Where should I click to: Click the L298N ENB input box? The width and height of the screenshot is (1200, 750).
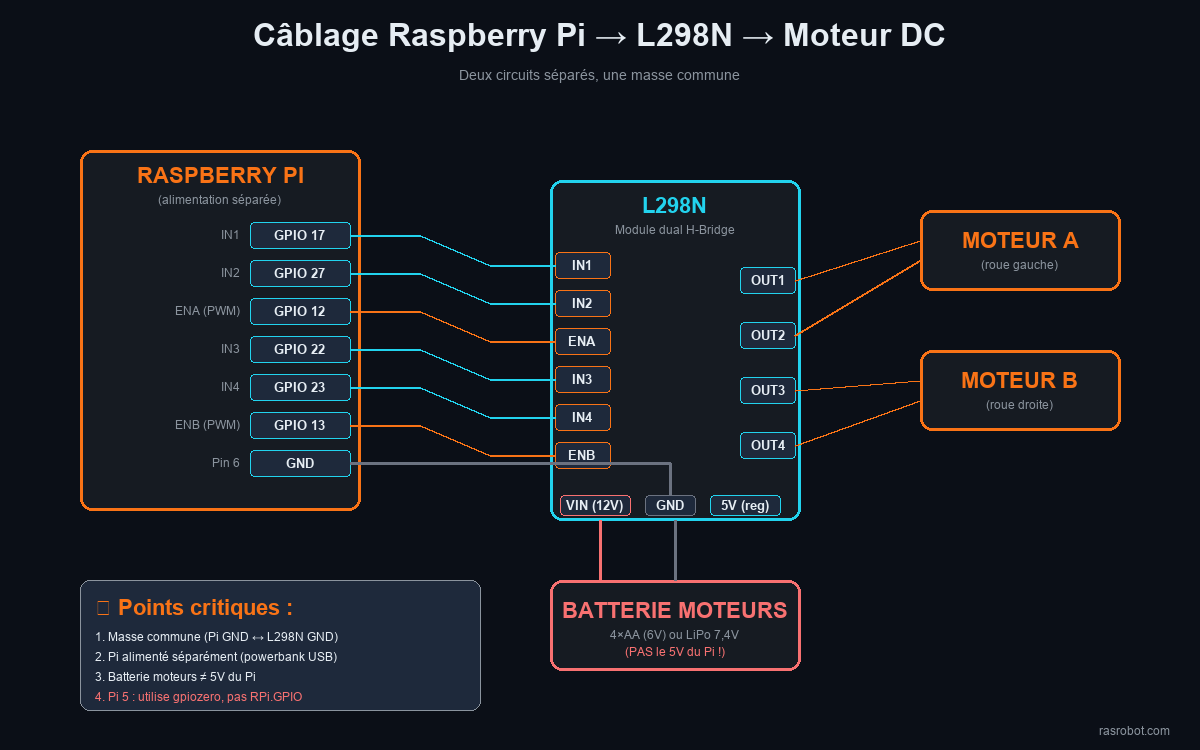click(x=582, y=455)
